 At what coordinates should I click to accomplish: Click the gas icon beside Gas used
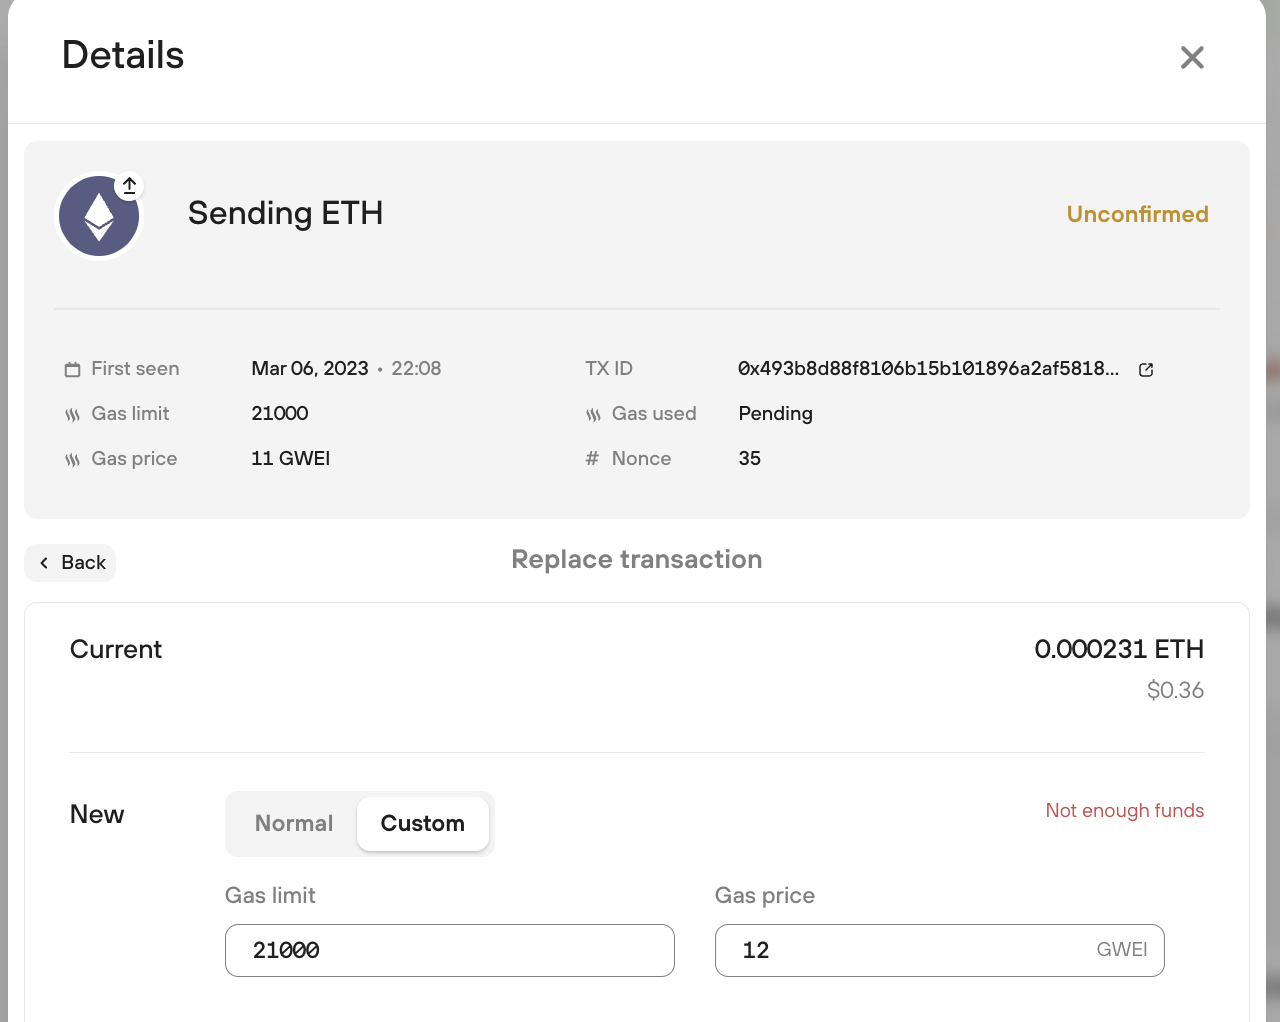point(594,413)
